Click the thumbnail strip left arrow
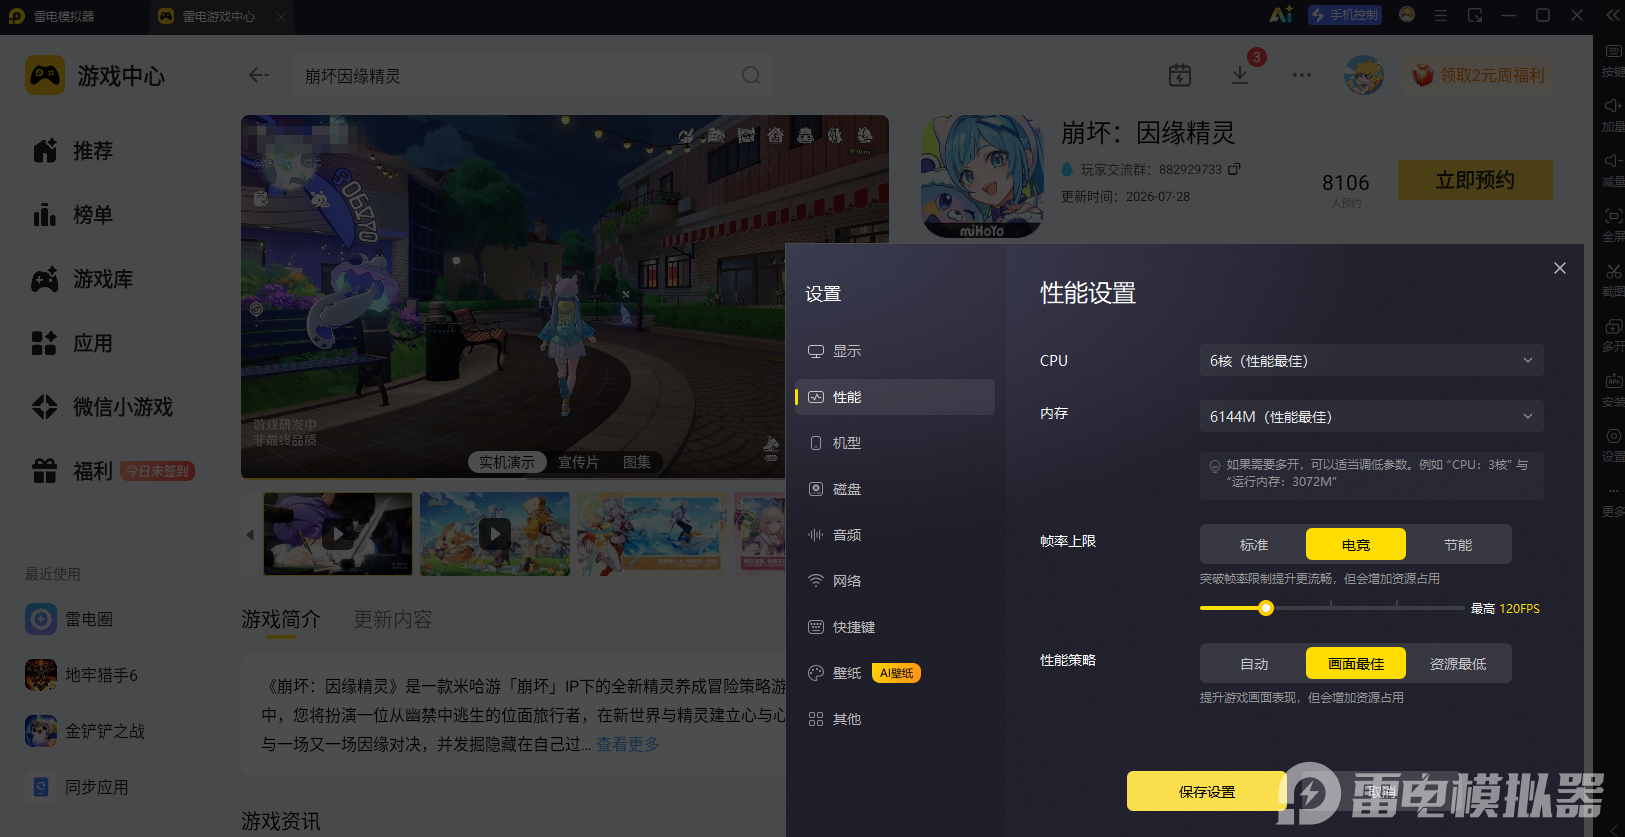Image resolution: width=1625 pixels, height=837 pixels. coord(250,535)
